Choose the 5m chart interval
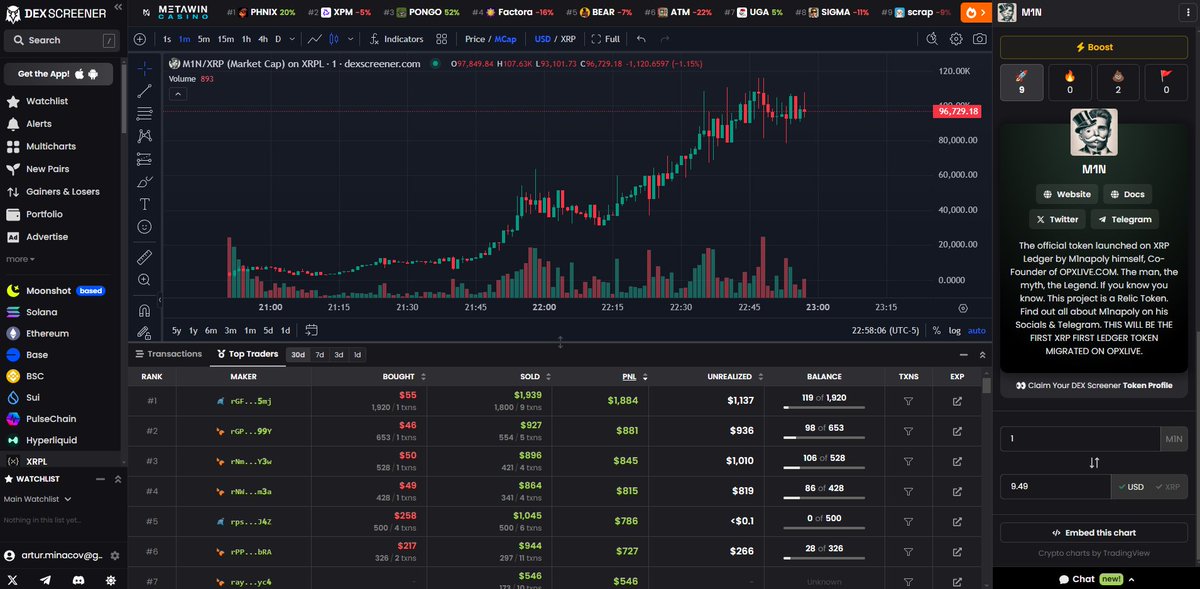The image size is (1200, 589). (203, 39)
